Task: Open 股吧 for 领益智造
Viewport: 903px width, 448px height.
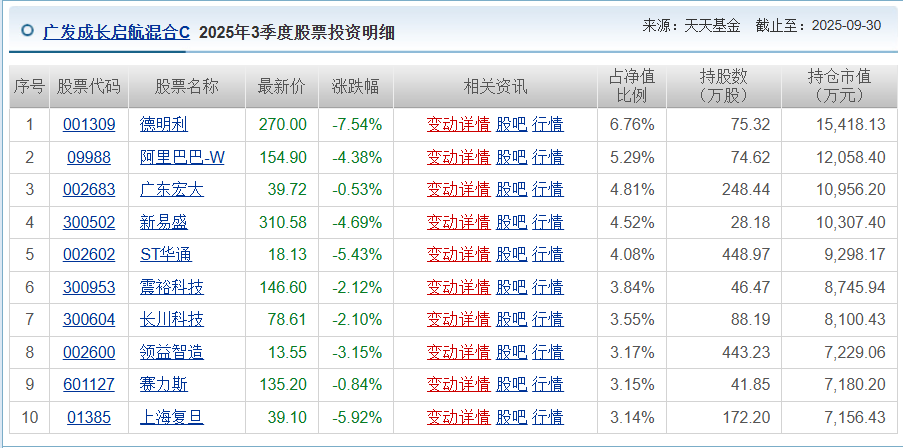Action: point(511,352)
